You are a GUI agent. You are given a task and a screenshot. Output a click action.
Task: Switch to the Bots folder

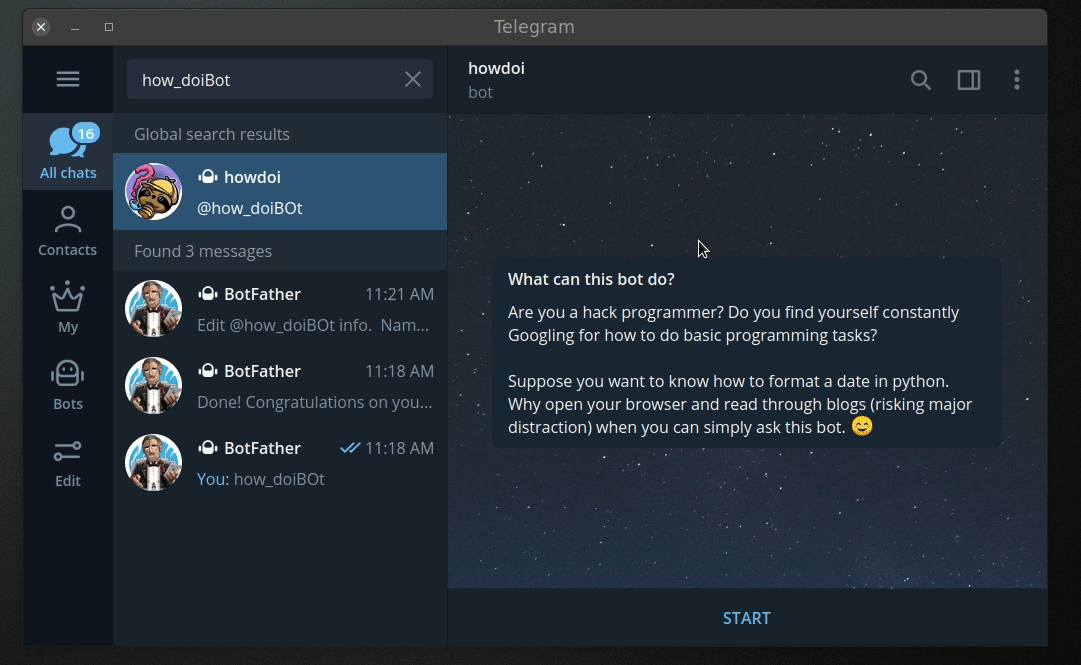pos(68,385)
